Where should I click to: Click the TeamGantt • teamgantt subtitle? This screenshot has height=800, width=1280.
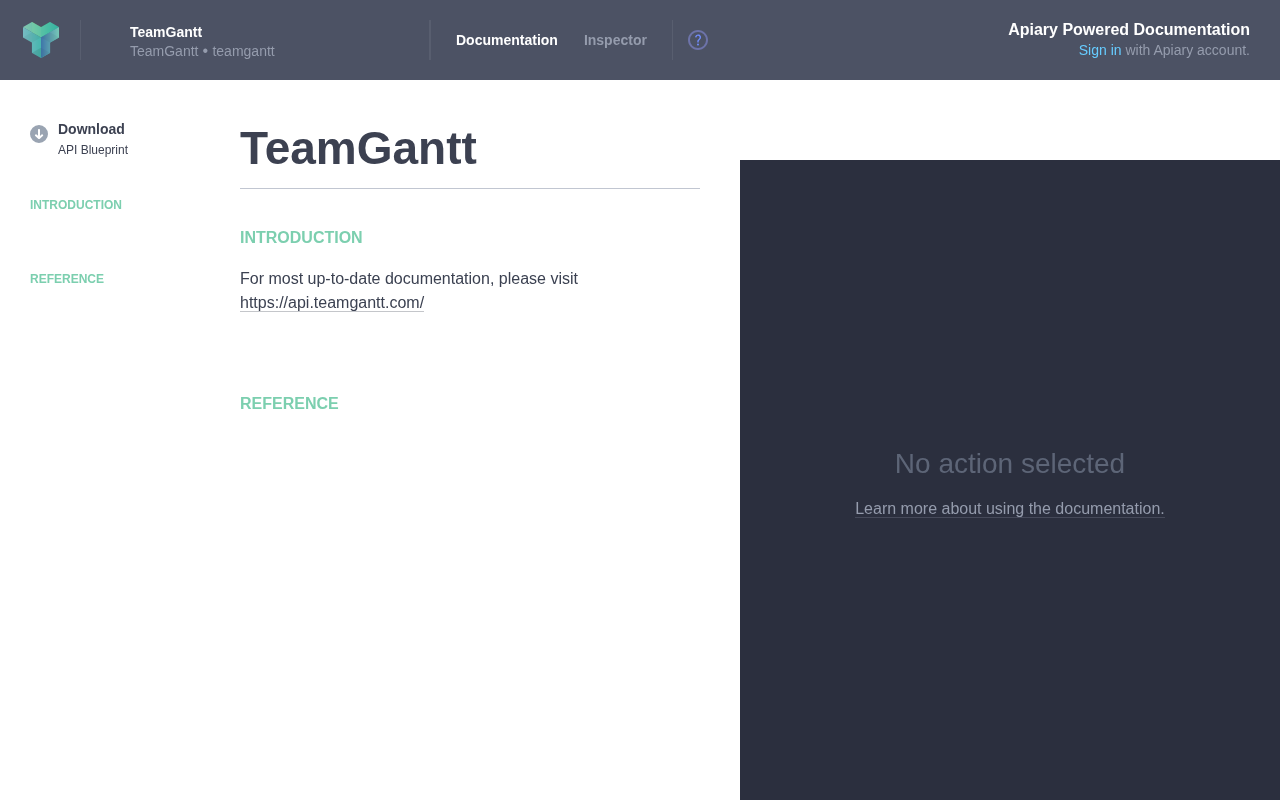[x=202, y=51]
